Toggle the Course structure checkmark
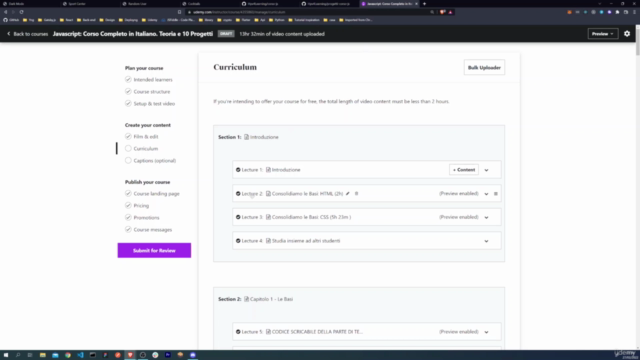Image resolution: width=640 pixels, height=360 pixels. click(128, 91)
